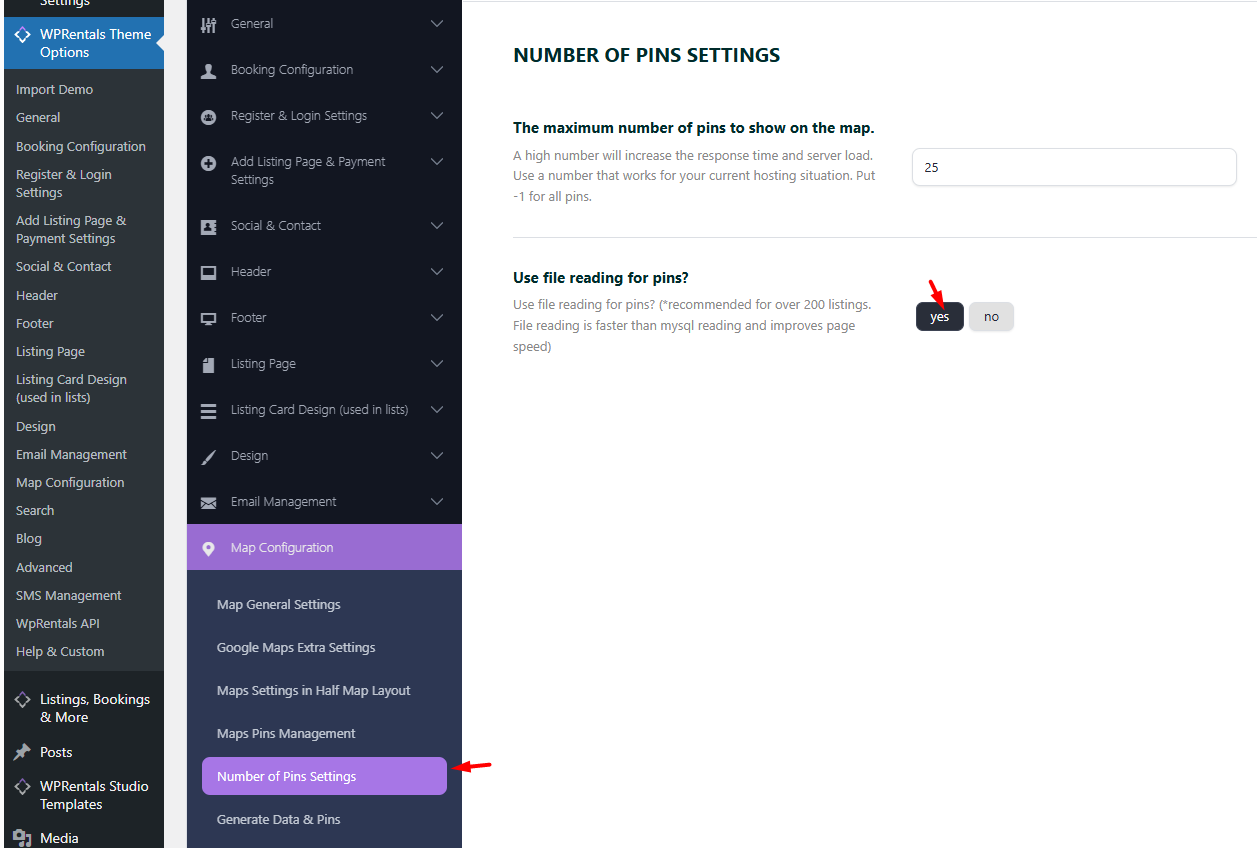Click the Listing Page document icon

pos(208,364)
